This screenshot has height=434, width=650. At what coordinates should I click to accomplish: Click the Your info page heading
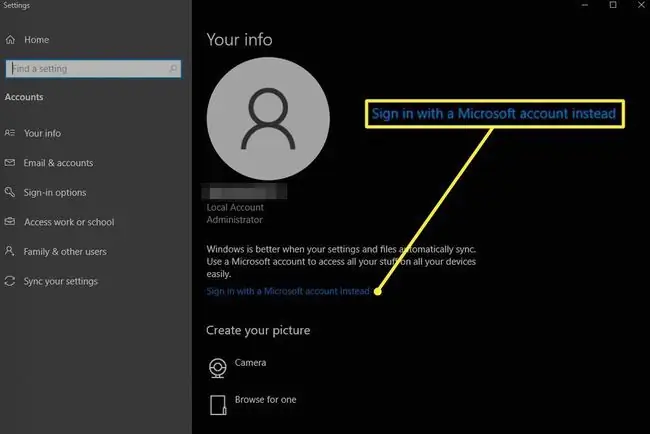coord(240,40)
